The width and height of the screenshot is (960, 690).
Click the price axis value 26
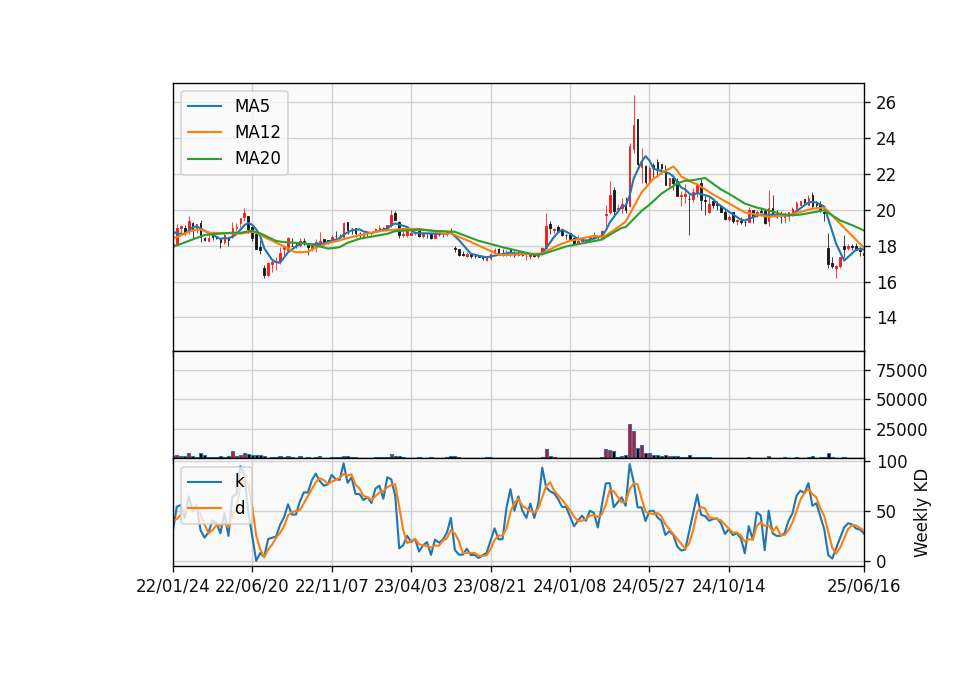tap(886, 103)
